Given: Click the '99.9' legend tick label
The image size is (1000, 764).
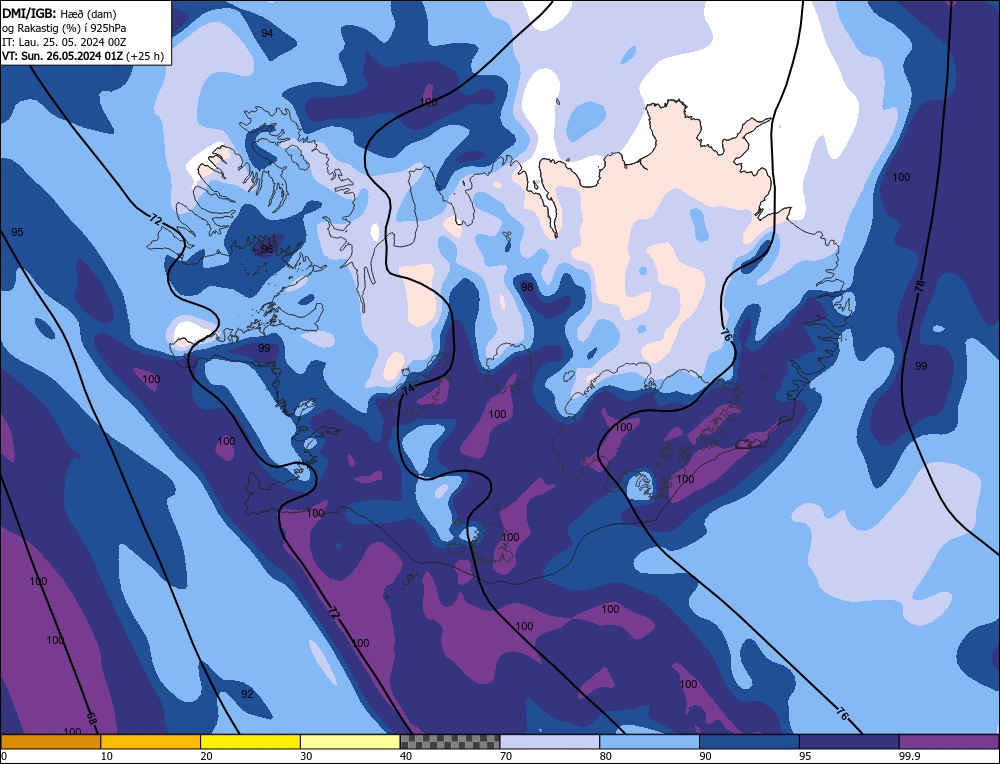Looking at the screenshot, I should point(909,756).
